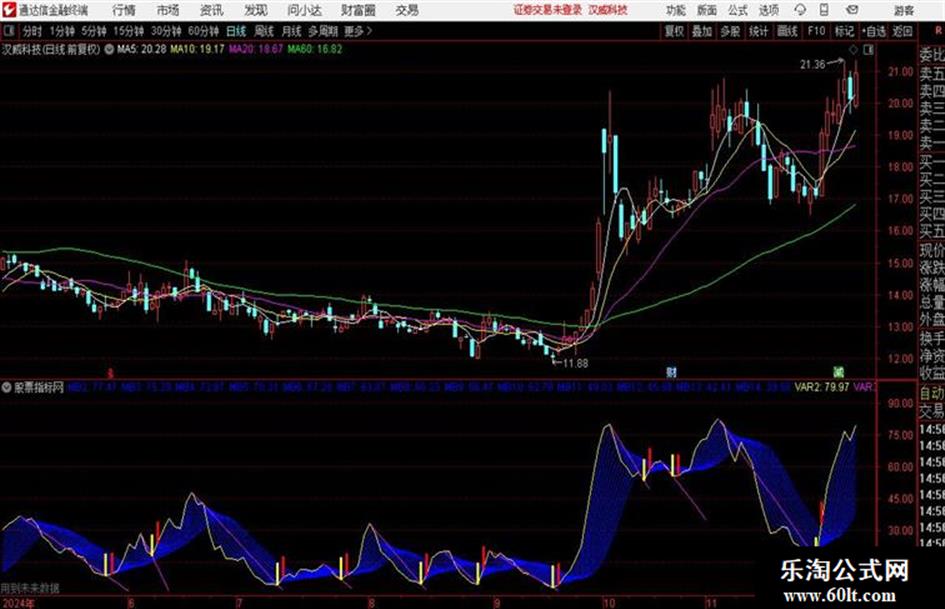Expand the 更多 period options

click(358, 31)
